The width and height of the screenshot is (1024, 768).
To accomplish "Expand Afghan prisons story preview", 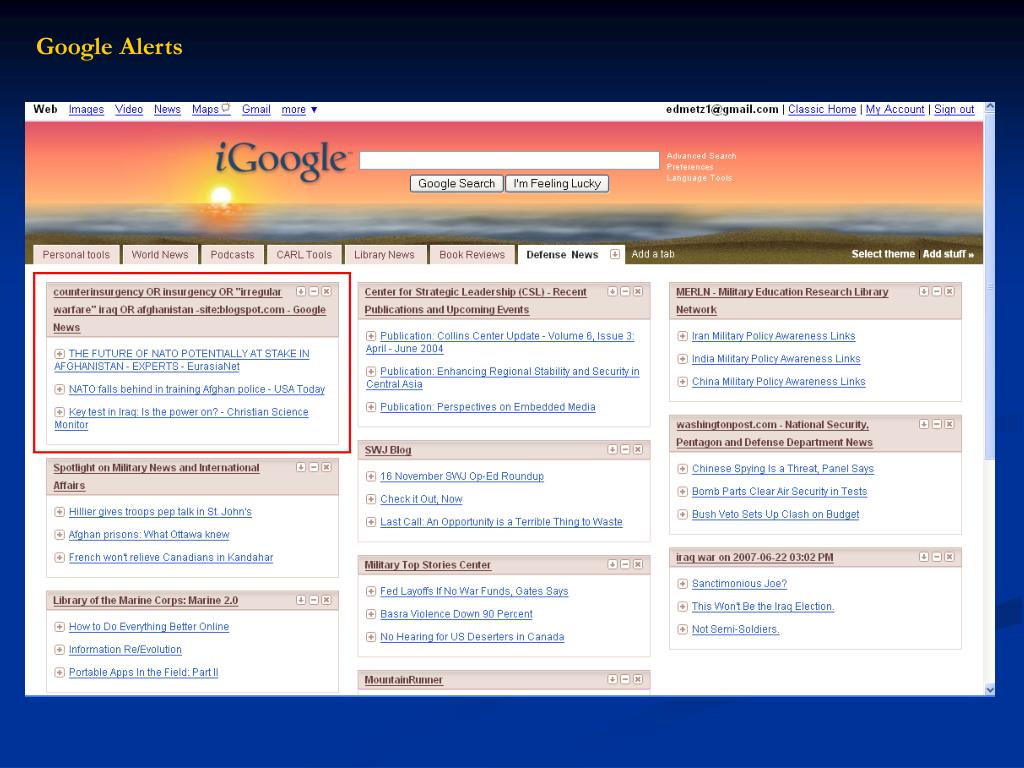I will tap(59, 534).
